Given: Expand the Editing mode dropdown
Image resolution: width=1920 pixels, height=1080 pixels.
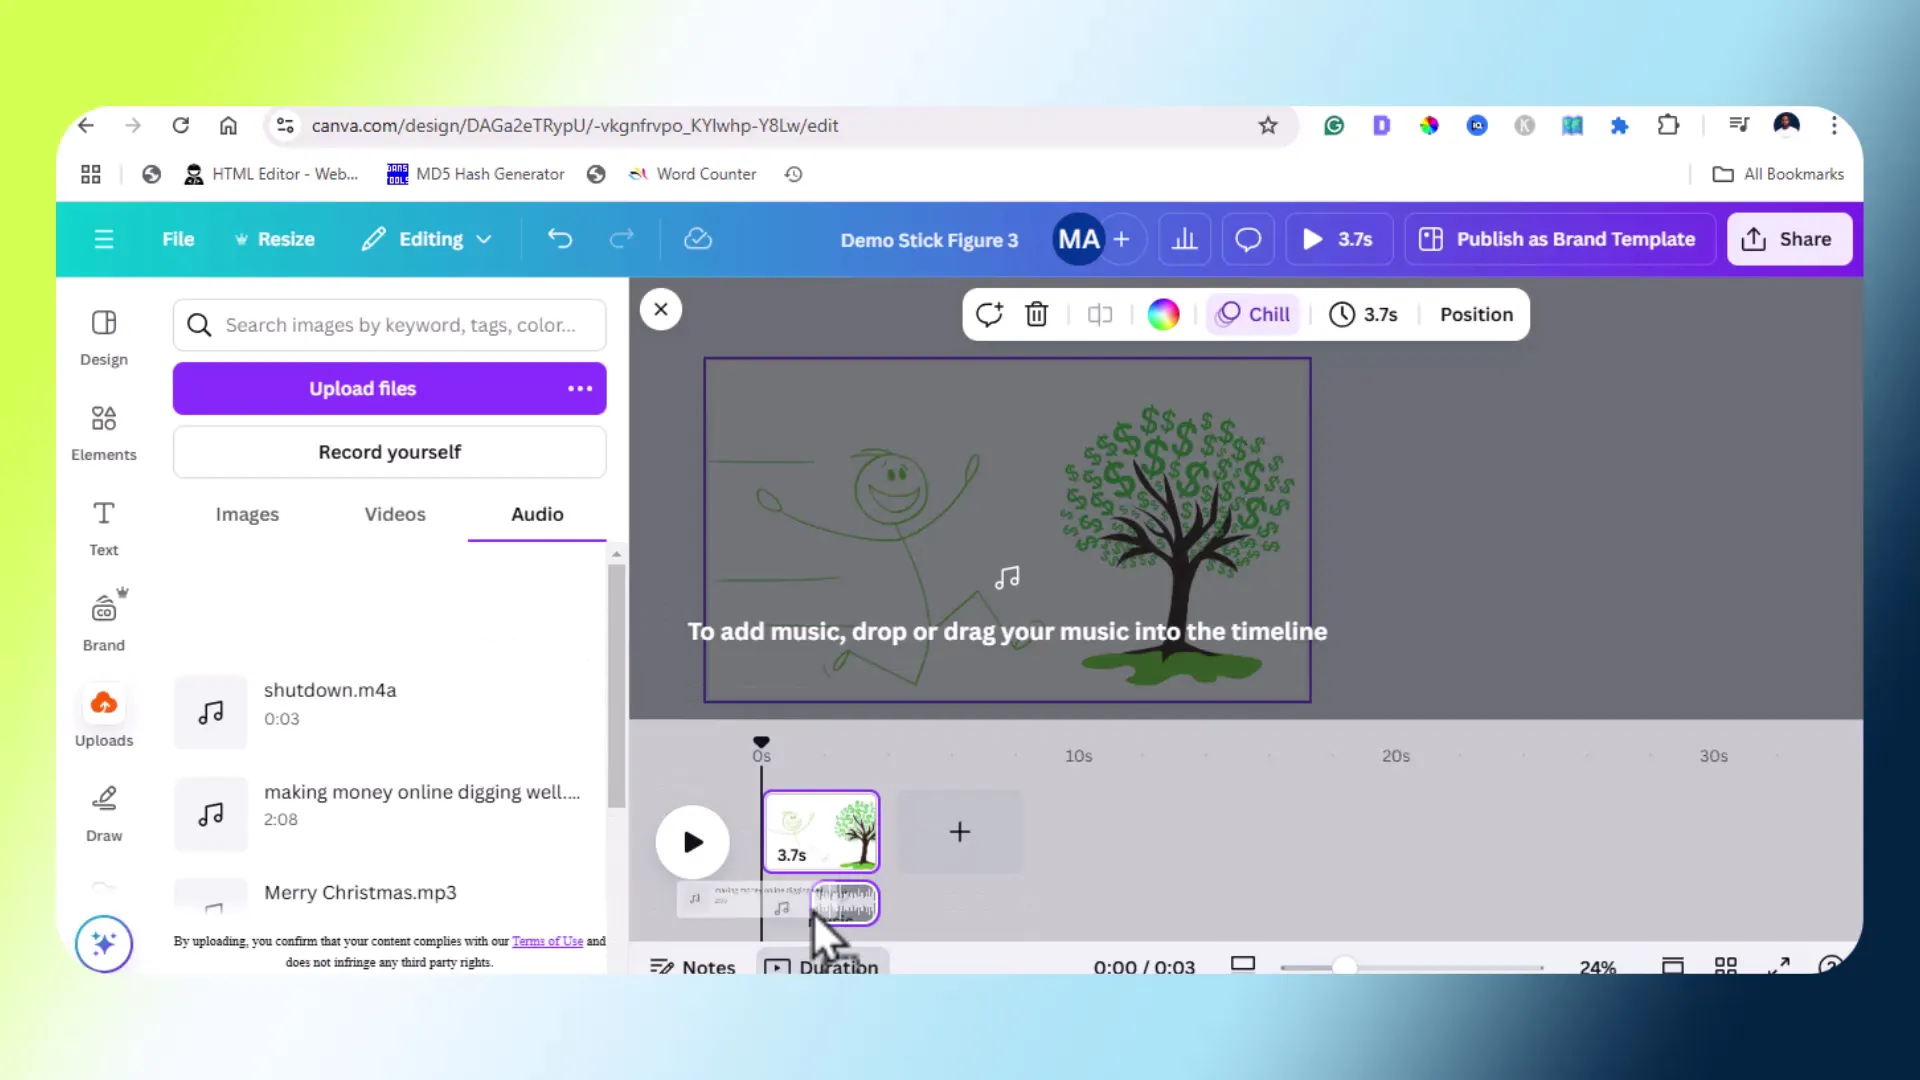Looking at the screenshot, I should (x=428, y=239).
